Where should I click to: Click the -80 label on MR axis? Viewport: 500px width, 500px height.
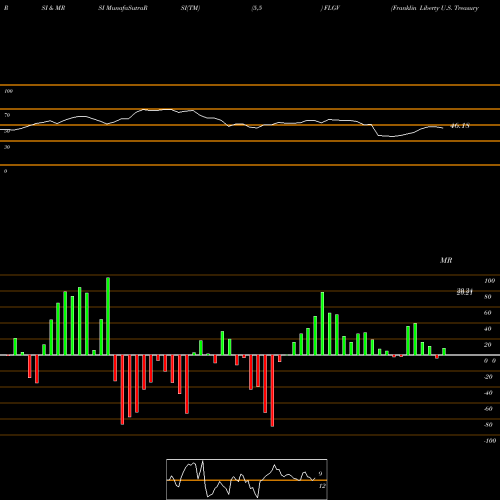pyautogui.click(x=488, y=425)
